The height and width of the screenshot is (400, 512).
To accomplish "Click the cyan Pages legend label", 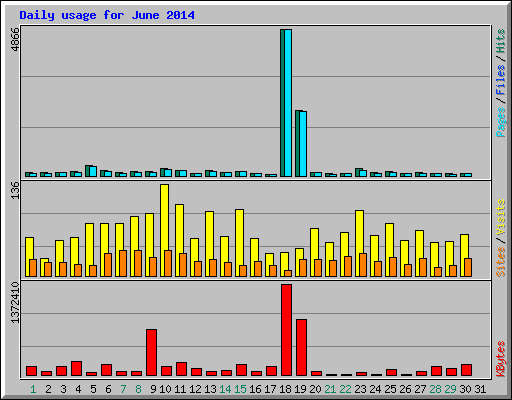I will pyautogui.click(x=501, y=122).
